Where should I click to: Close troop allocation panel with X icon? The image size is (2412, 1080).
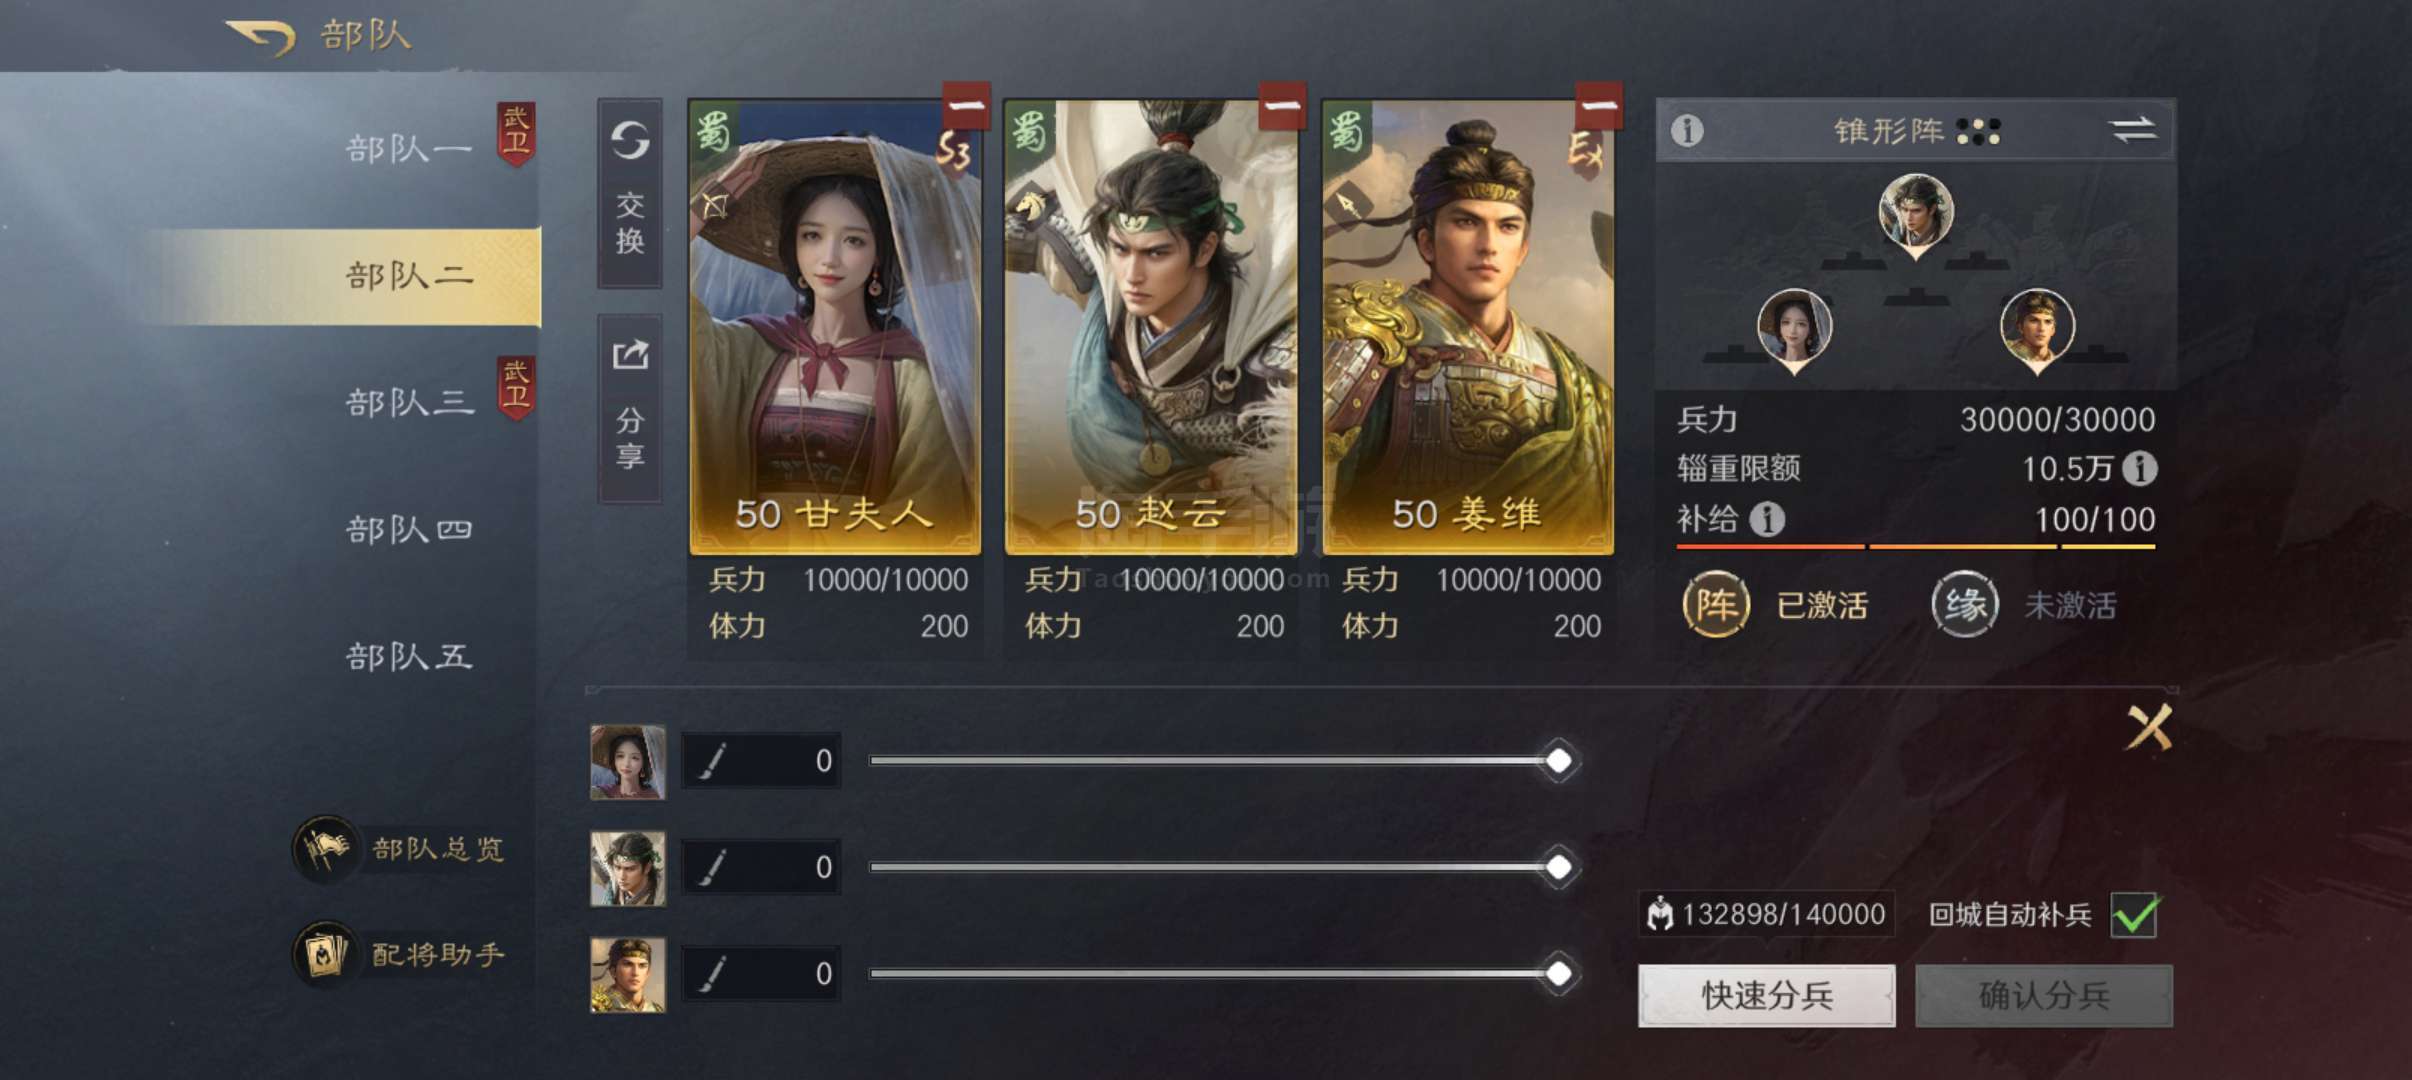pyautogui.click(x=2149, y=727)
